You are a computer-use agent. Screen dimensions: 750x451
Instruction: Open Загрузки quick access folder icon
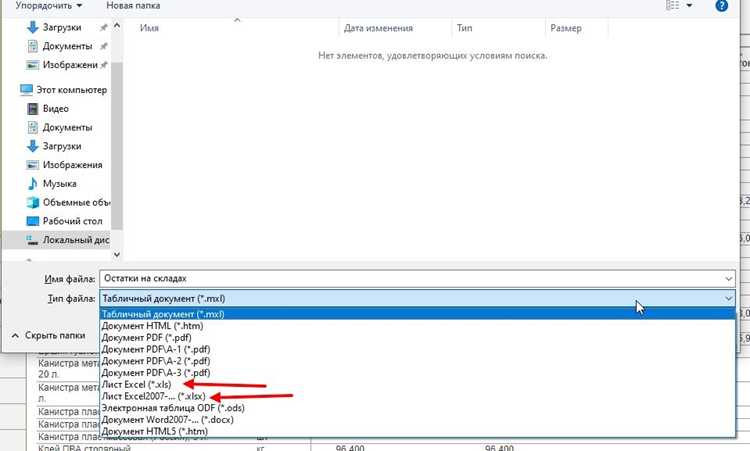click(x=33, y=27)
